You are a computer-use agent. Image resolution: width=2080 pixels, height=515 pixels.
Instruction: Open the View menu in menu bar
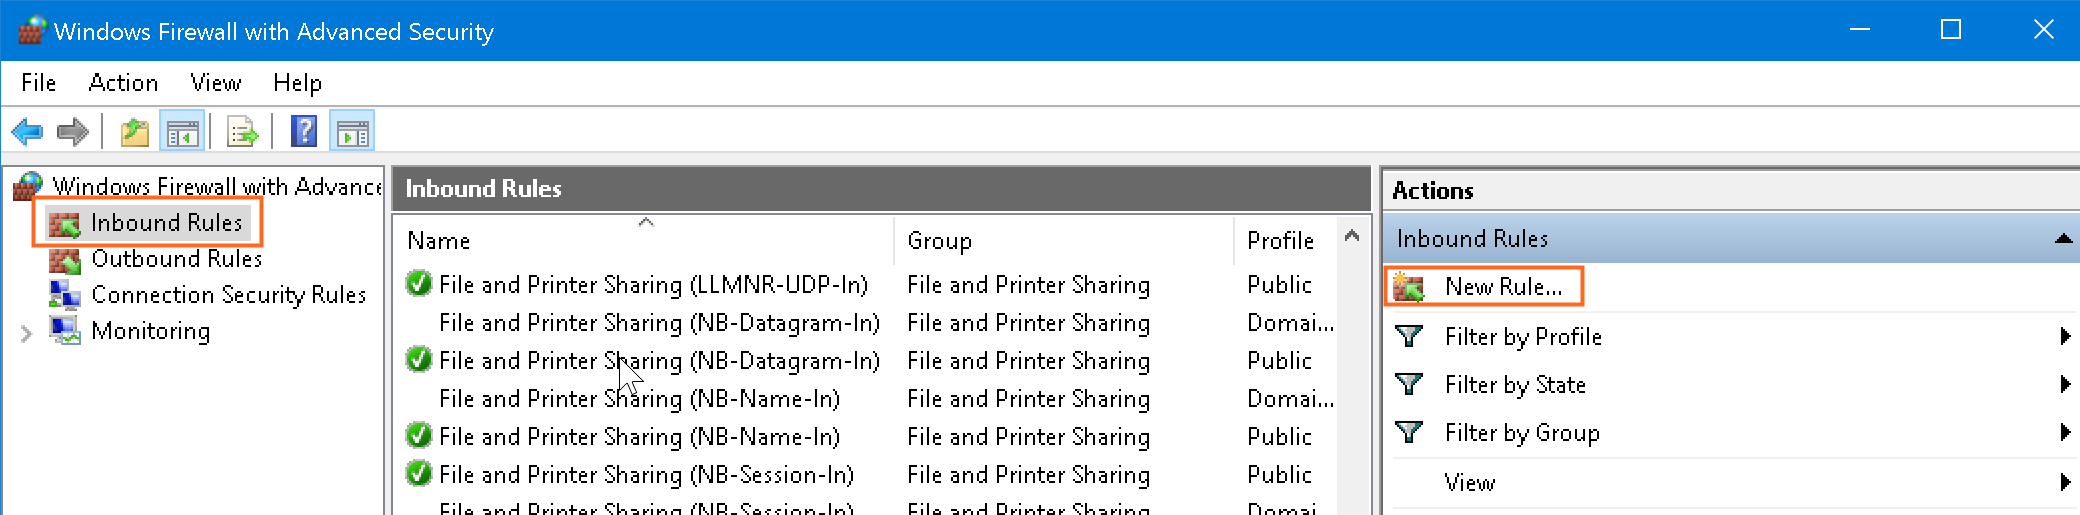click(215, 83)
